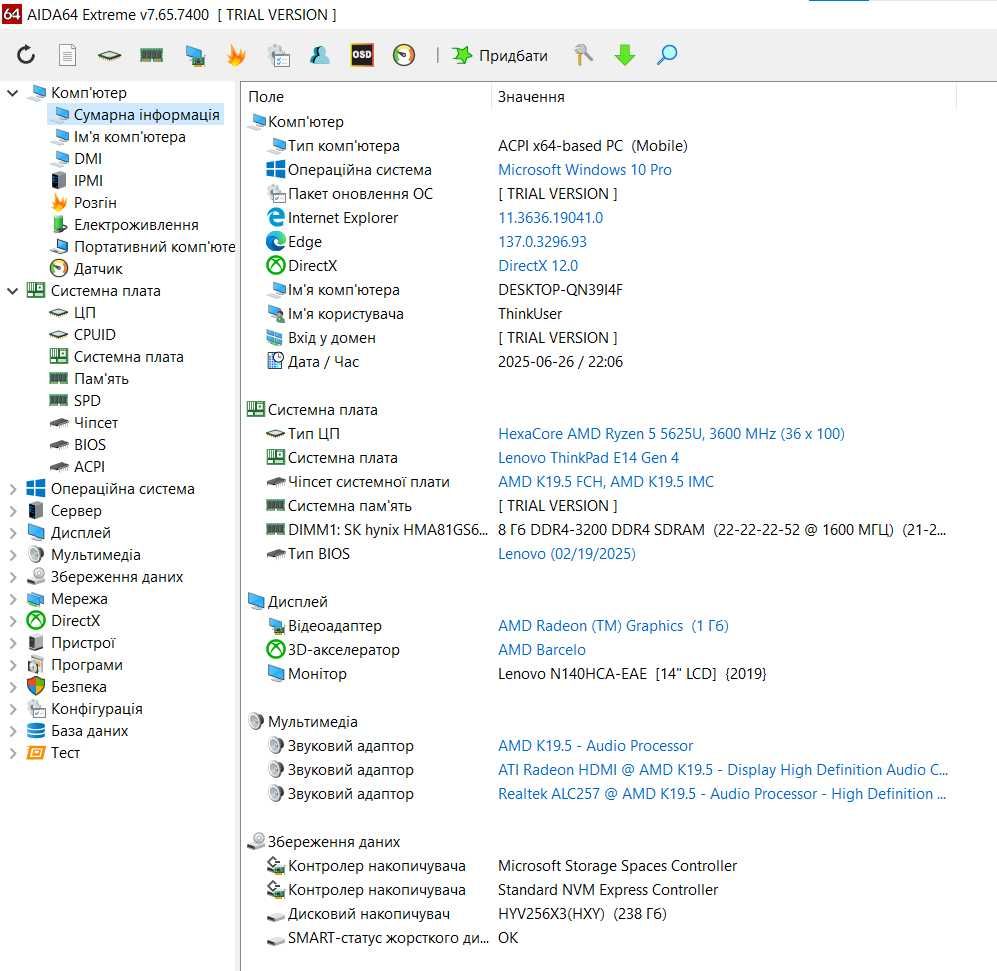This screenshot has height=971, width=997.
Task: Expand the Мережа tree node
Action: coord(13,599)
